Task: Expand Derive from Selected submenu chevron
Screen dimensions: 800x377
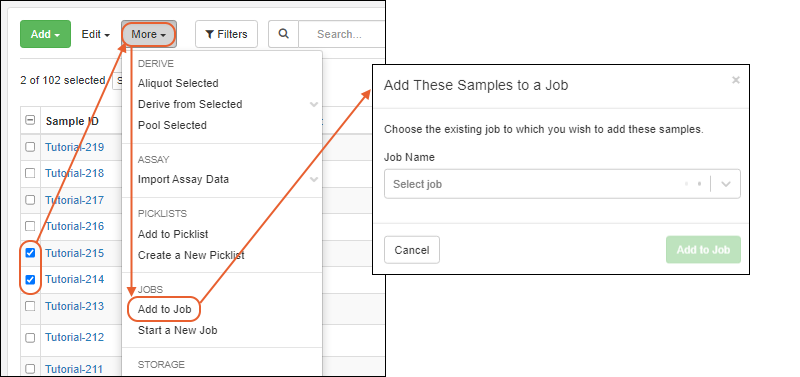Action: pyautogui.click(x=314, y=104)
